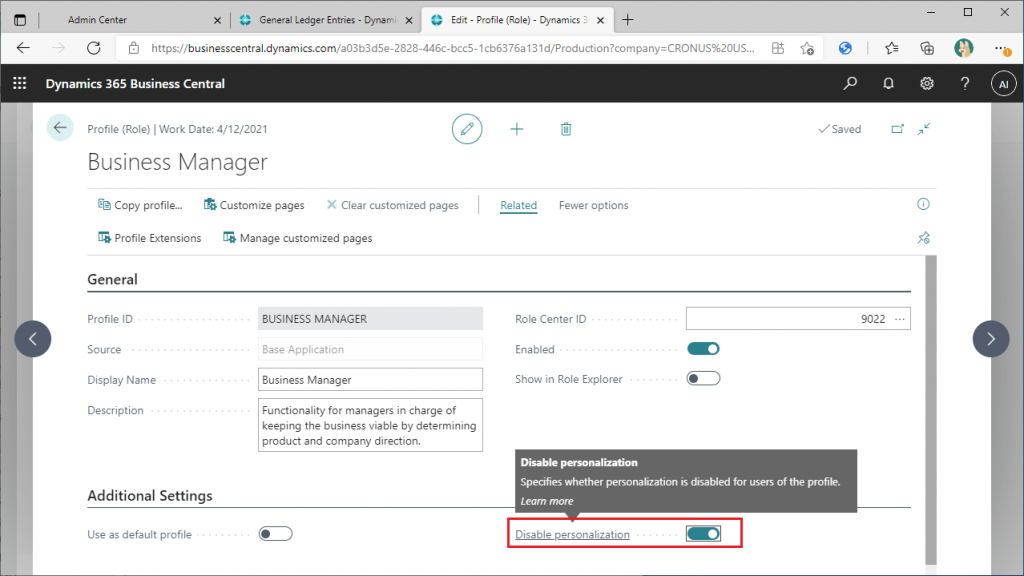Open browser Collections

(927, 48)
